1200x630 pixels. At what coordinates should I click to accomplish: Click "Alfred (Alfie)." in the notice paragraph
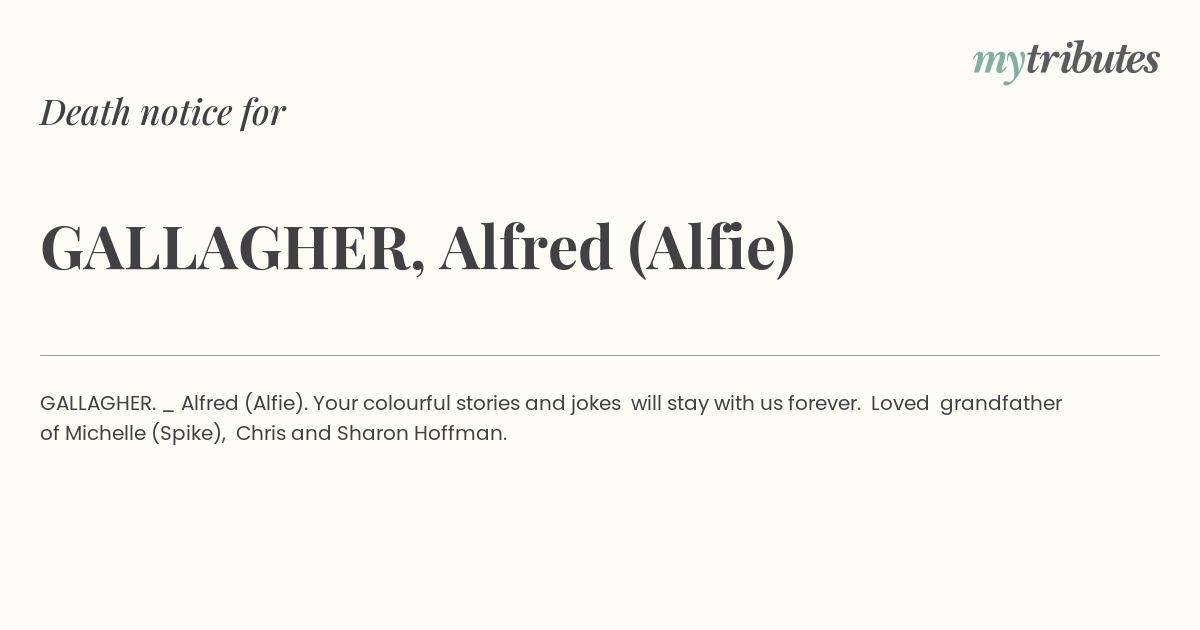point(244,403)
